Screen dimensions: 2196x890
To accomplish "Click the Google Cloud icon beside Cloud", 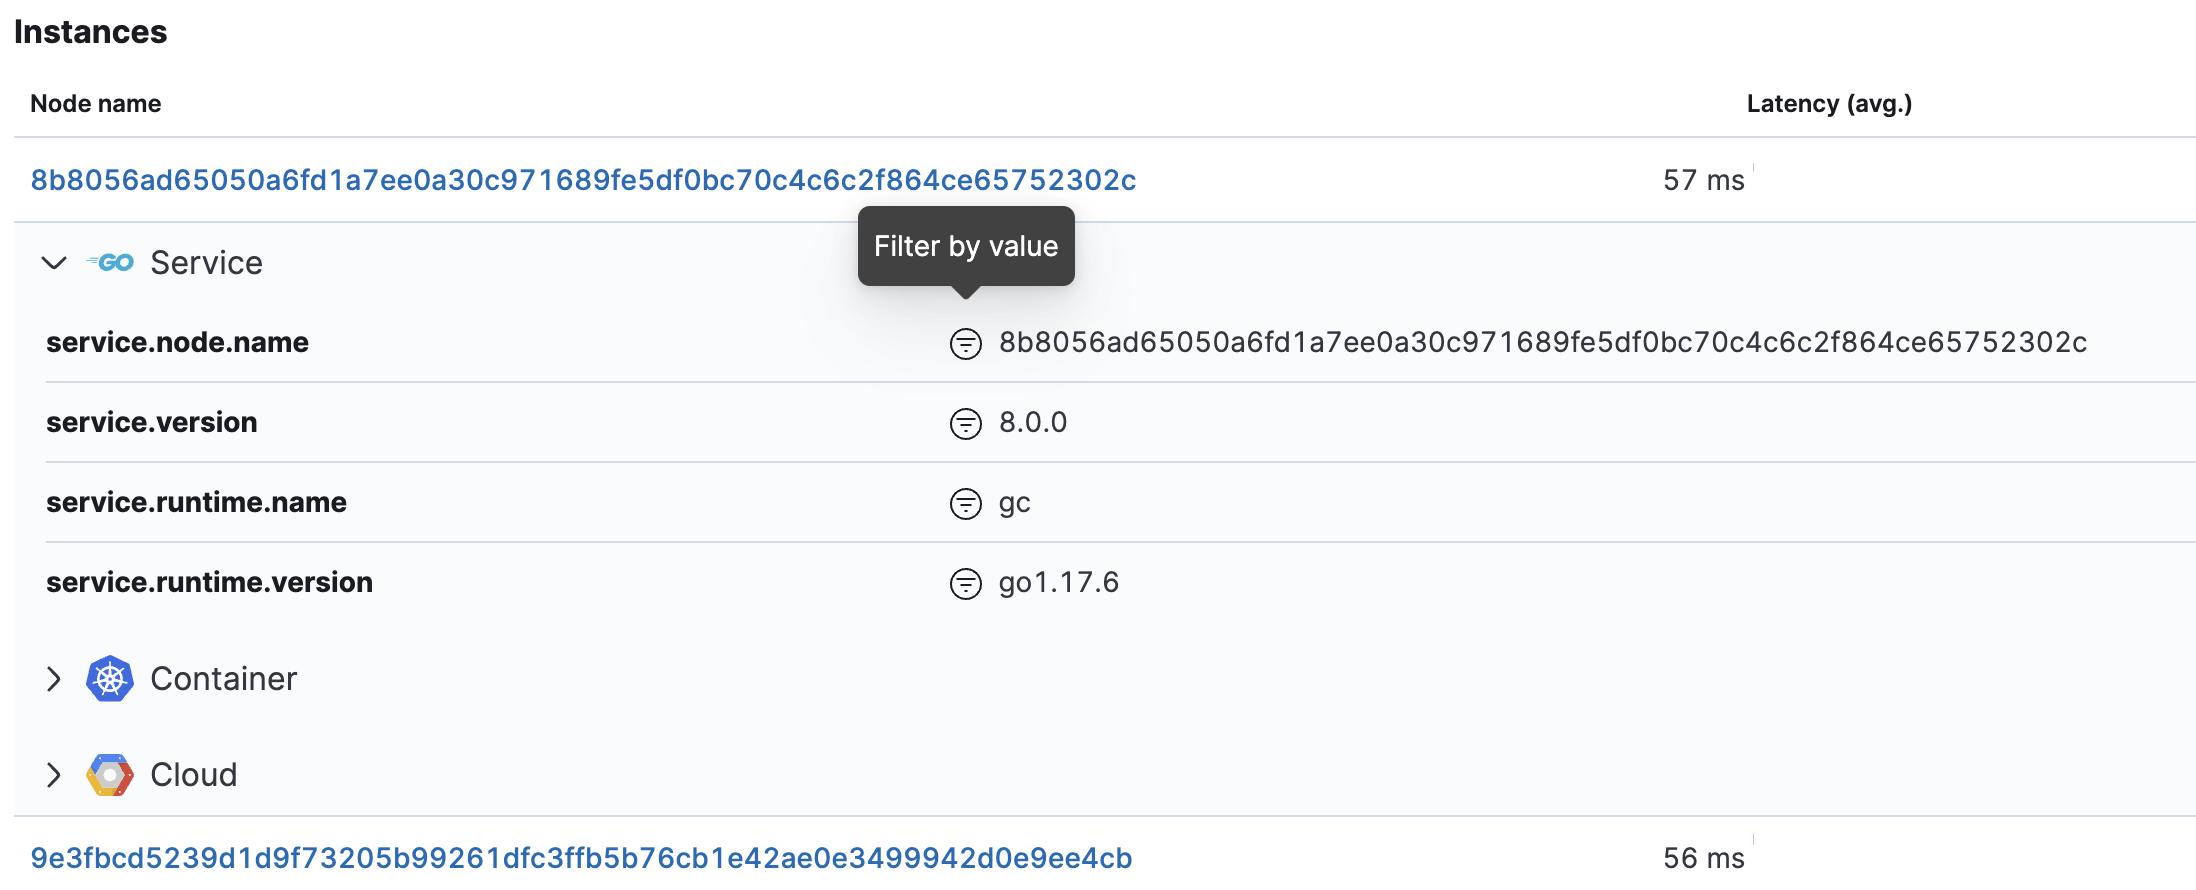I will [111, 774].
